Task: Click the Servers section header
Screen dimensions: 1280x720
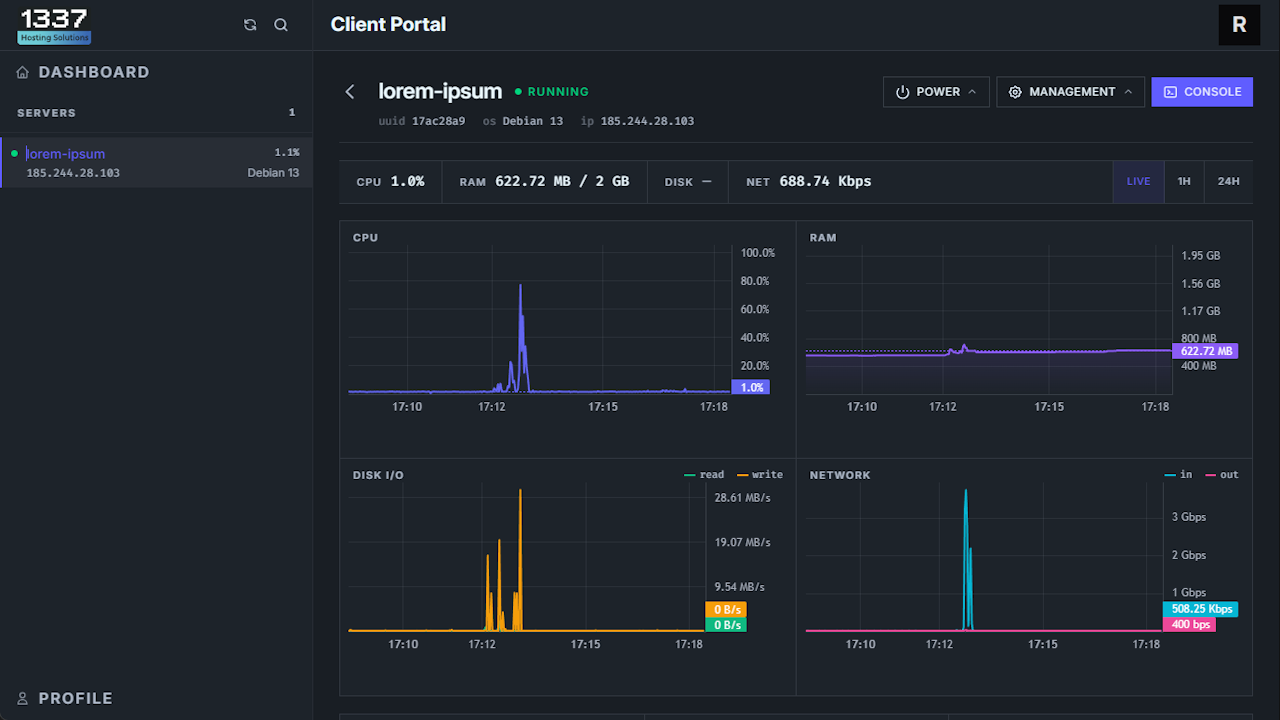Action: [46, 113]
